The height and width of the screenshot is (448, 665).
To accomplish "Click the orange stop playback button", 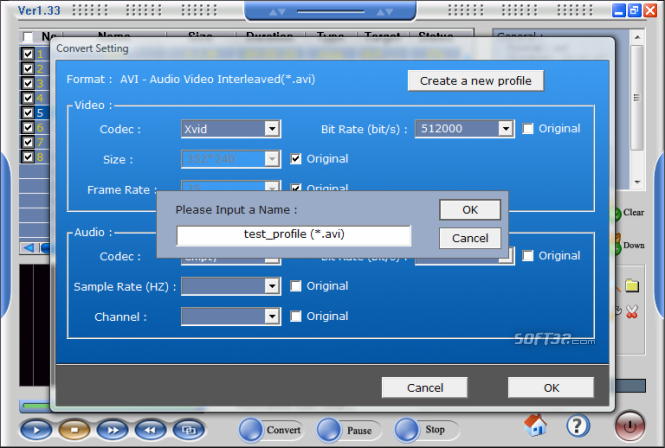I will pos(74,430).
